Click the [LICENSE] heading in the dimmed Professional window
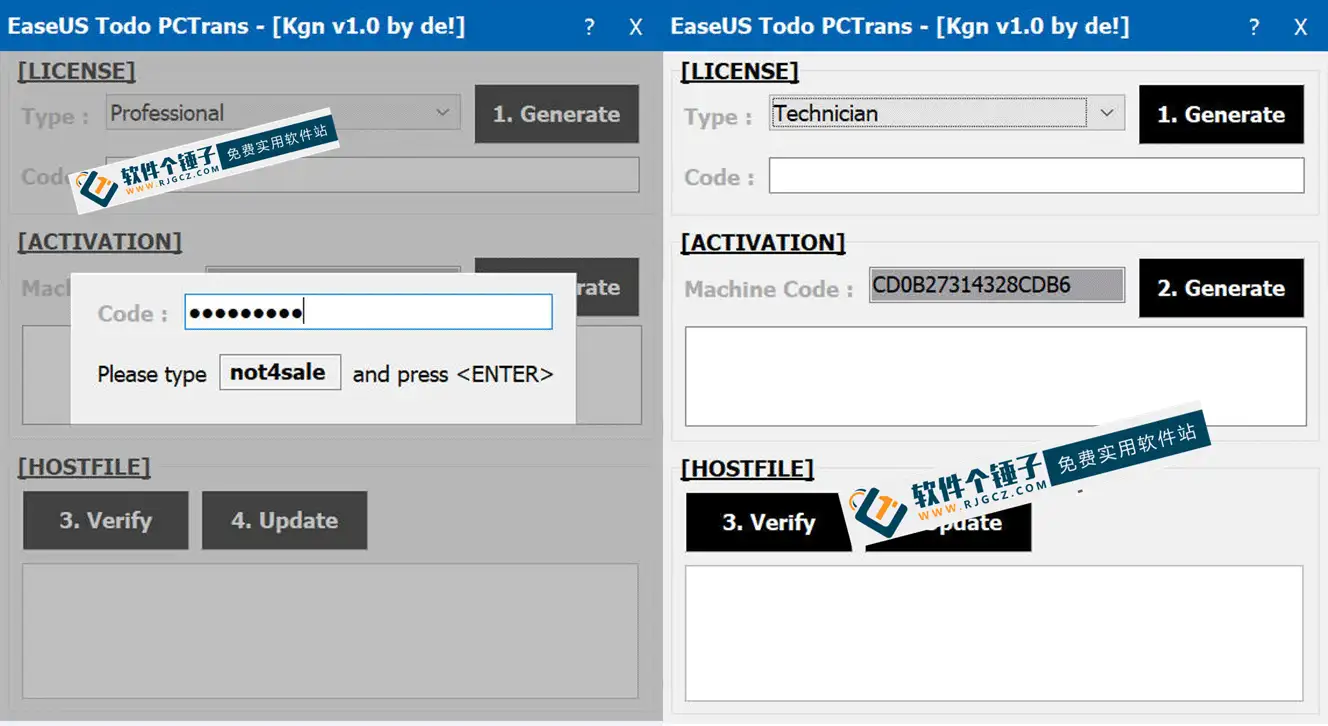 76,71
